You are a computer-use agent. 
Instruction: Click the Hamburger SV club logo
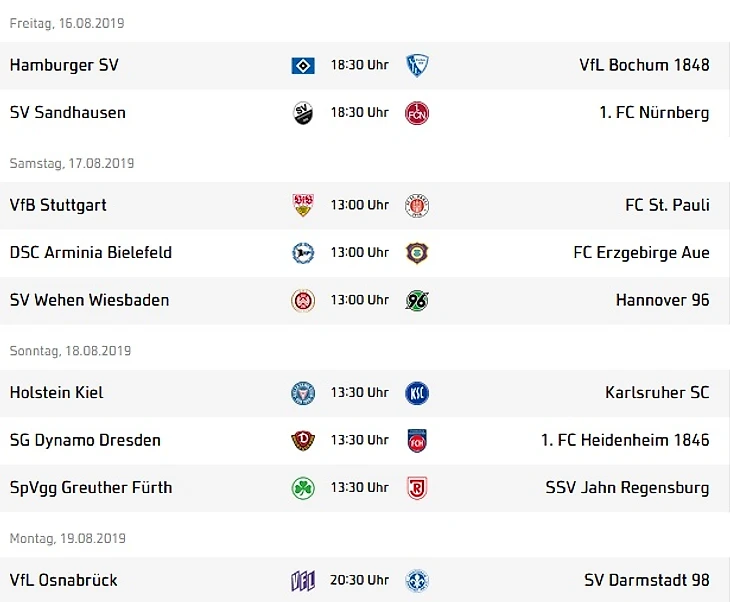pos(303,66)
